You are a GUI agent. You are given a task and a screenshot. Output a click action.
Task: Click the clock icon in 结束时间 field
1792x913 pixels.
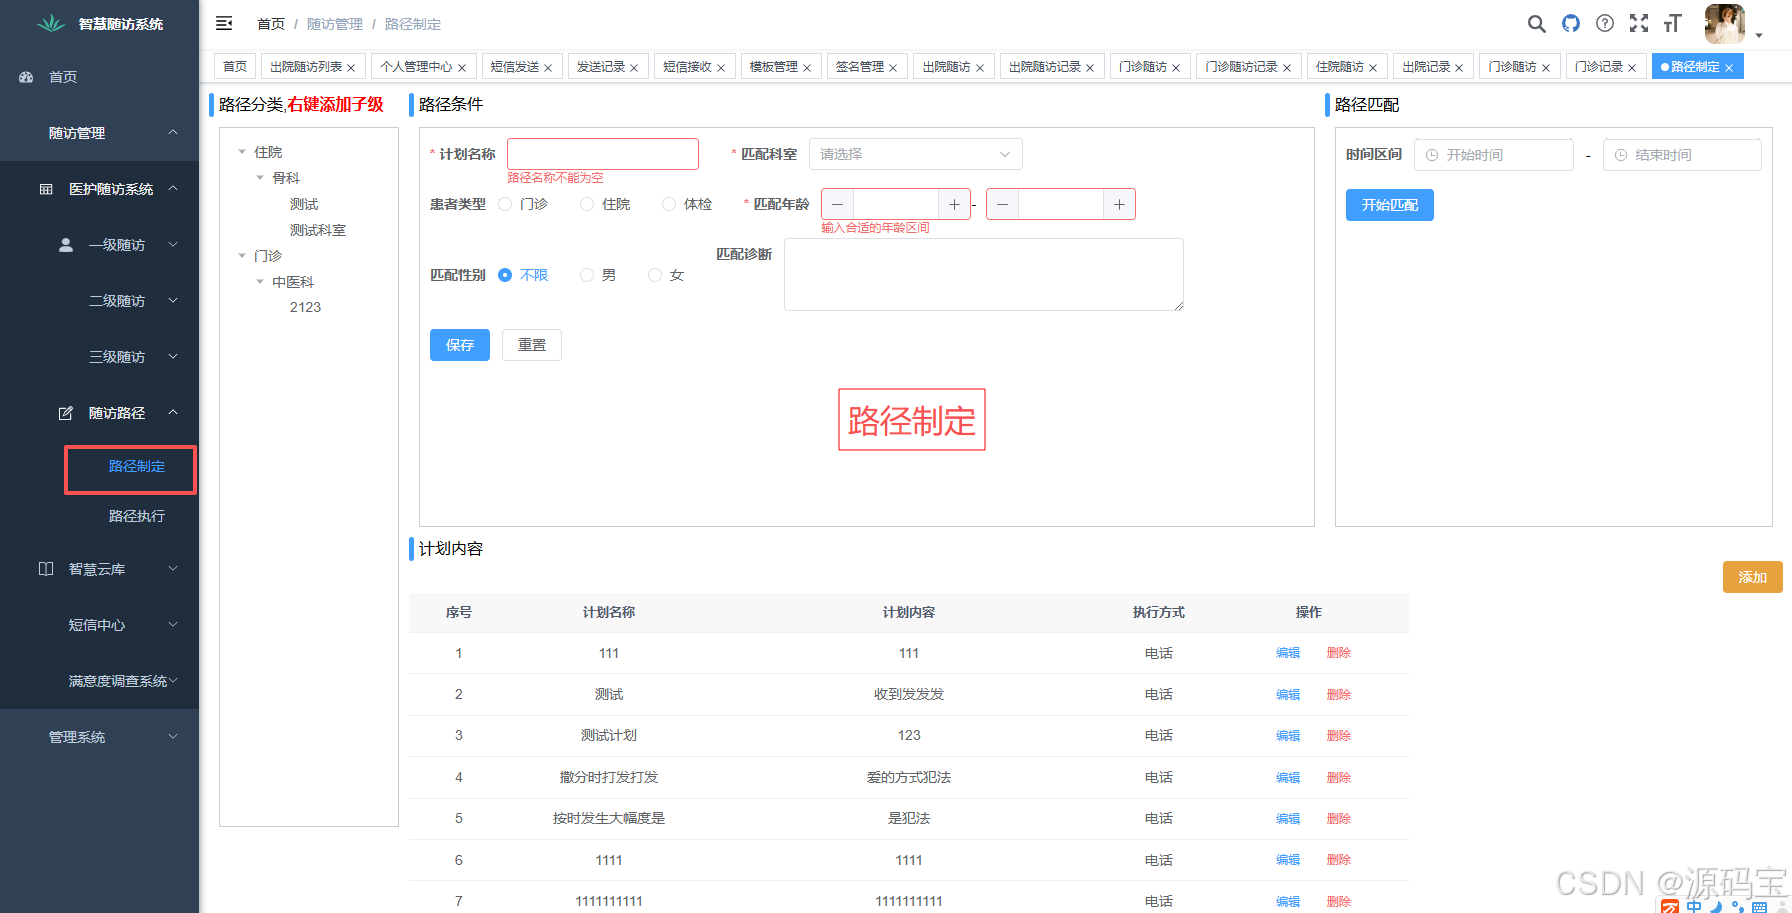[1621, 155]
